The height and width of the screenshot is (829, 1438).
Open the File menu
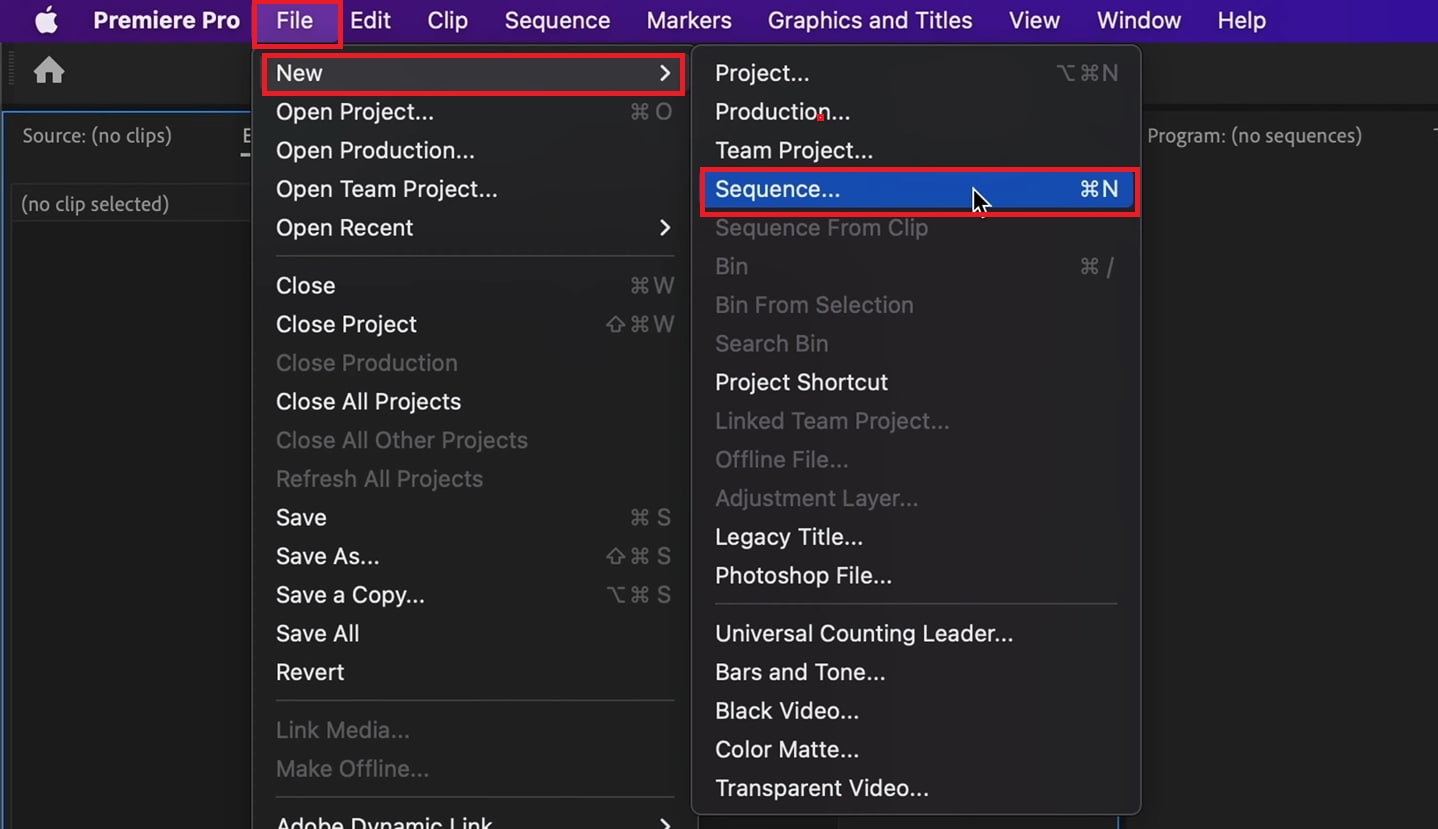[x=295, y=21]
